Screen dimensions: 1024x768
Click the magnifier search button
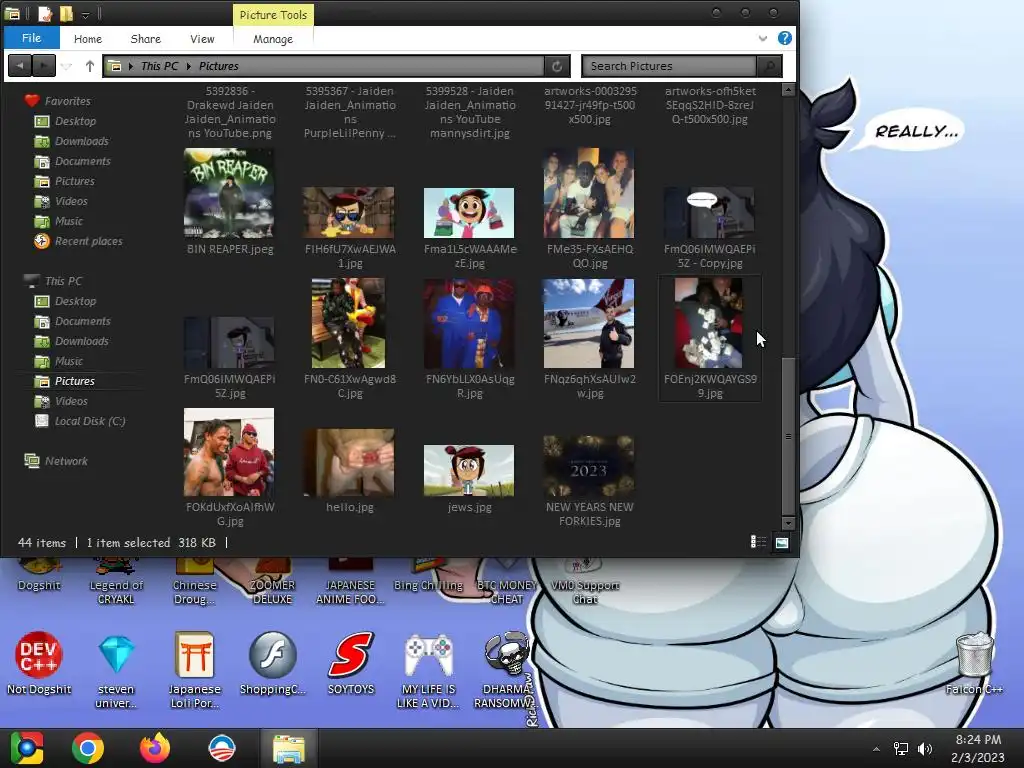769,66
